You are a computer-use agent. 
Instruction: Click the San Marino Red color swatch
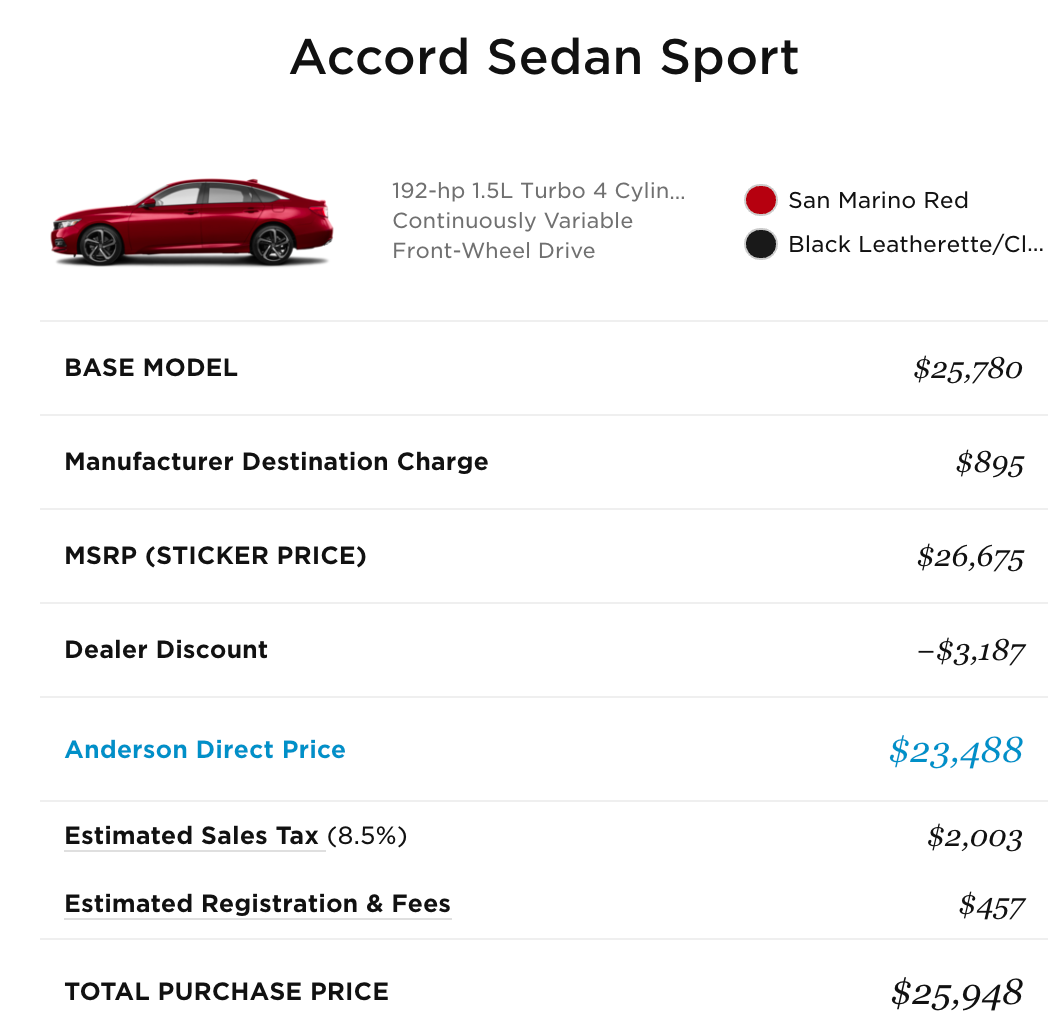click(760, 200)
